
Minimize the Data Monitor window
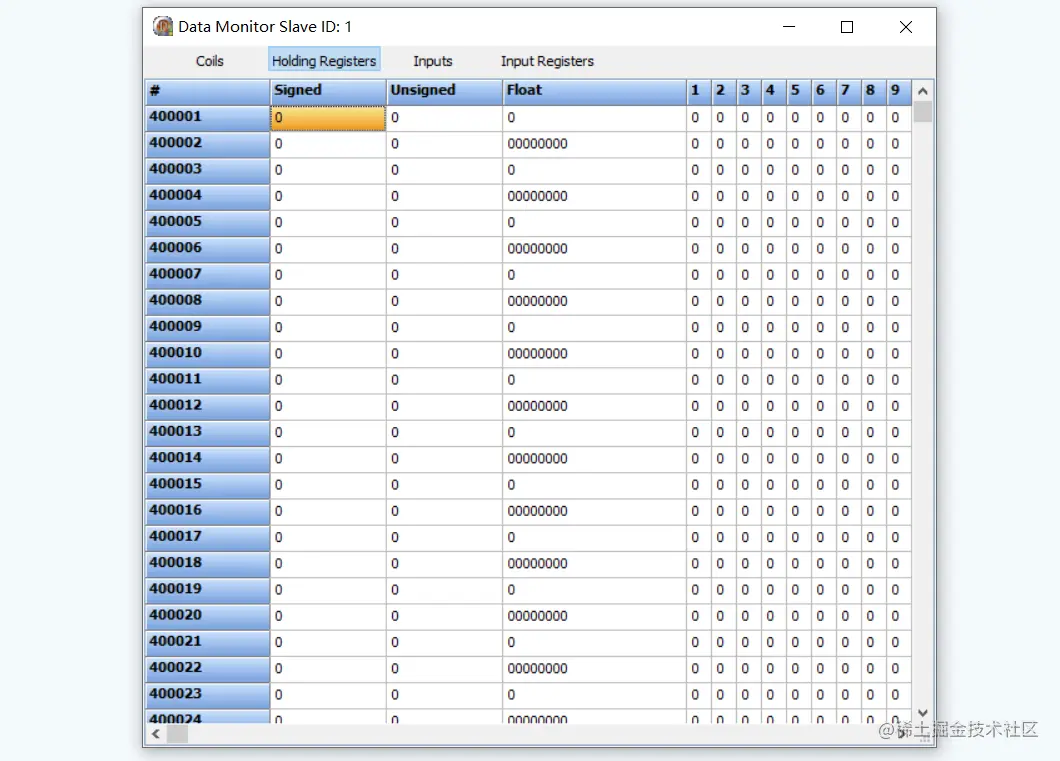789,27
